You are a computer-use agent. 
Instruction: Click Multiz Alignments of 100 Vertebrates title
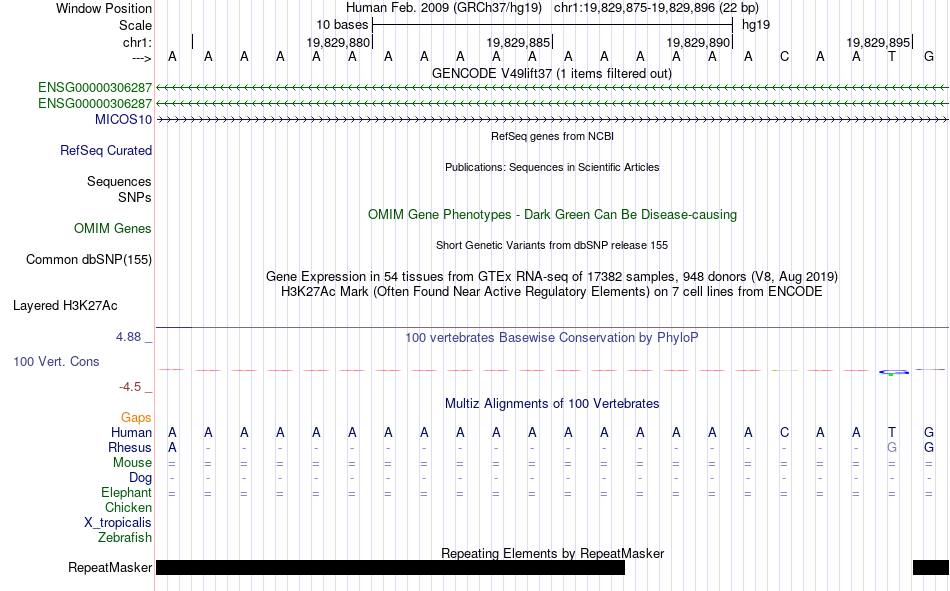[x=552, y=404]
